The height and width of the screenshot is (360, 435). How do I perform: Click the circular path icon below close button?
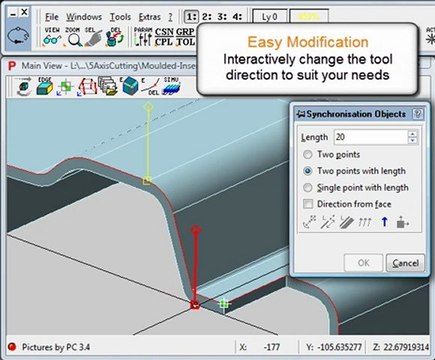(x=18, y=36)
